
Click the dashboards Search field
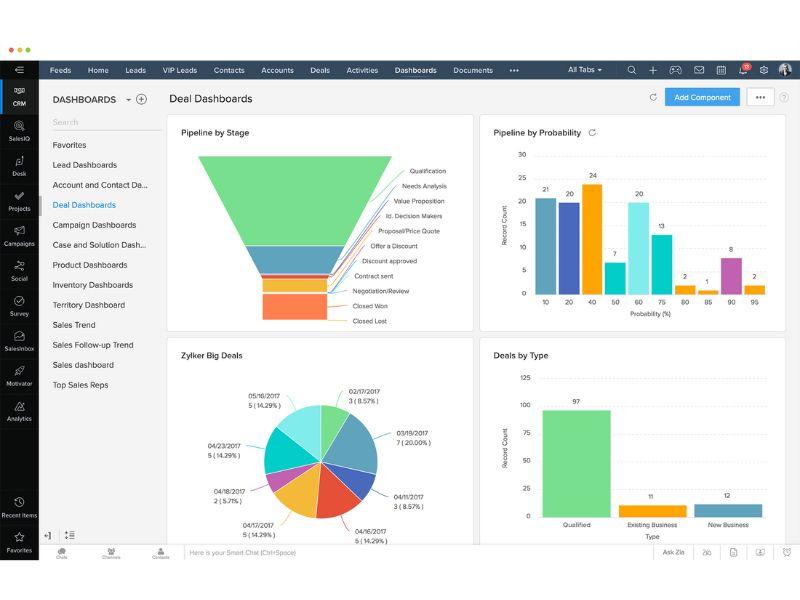click(105, 122)
